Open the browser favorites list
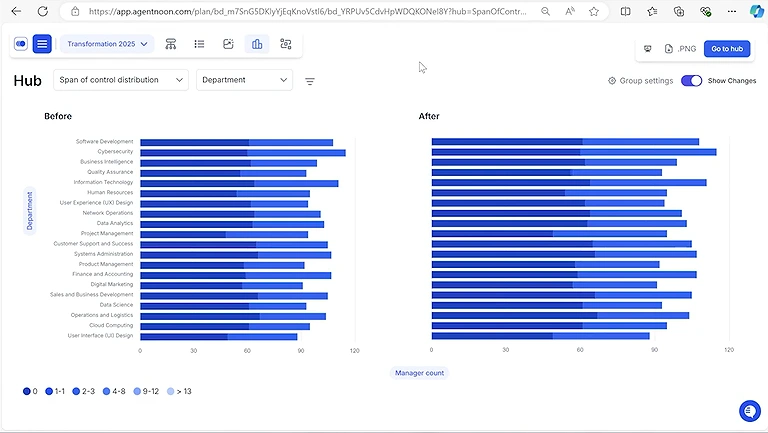This screenshot has width=768, height=433. 652,11
